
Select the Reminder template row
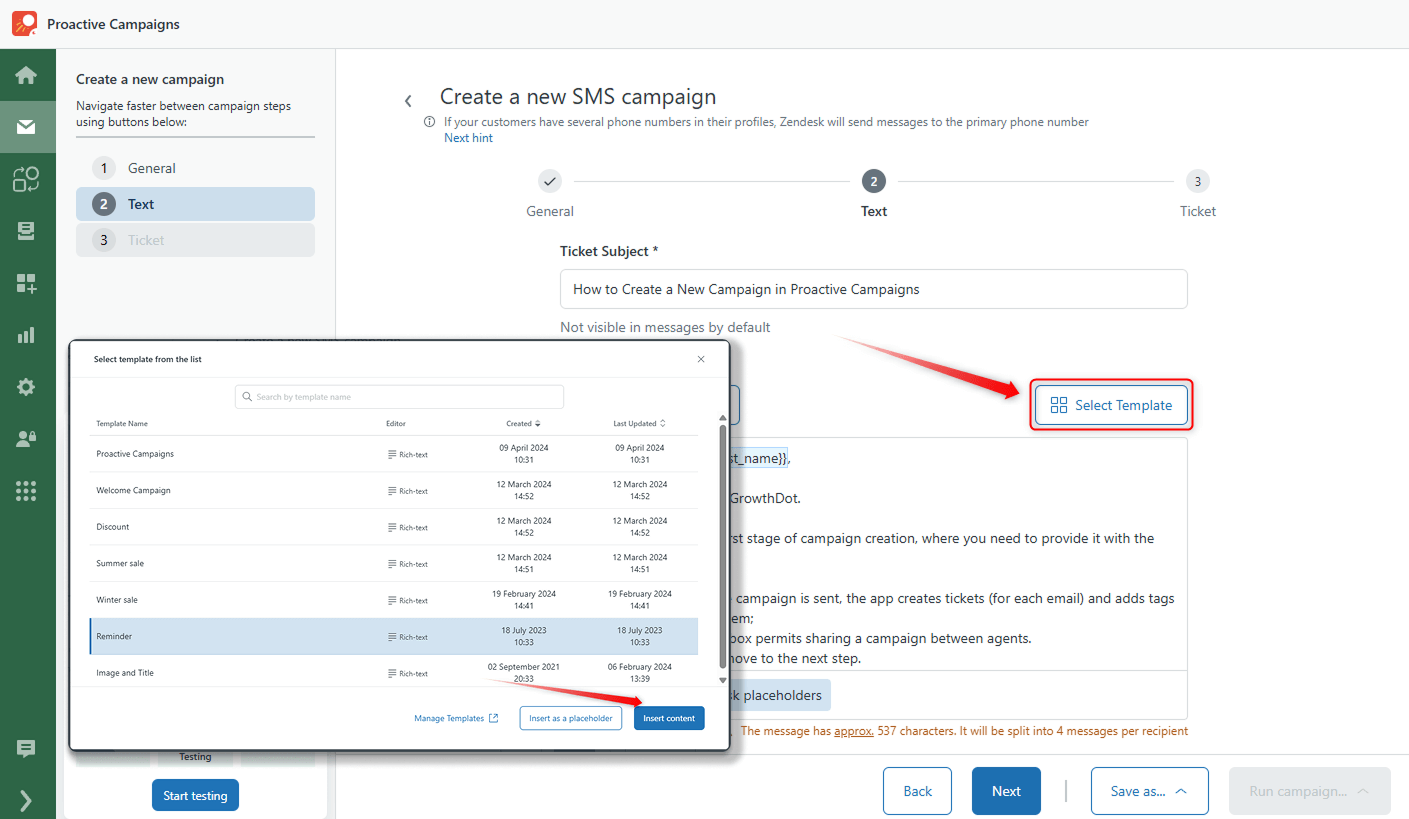coord(393,636)
